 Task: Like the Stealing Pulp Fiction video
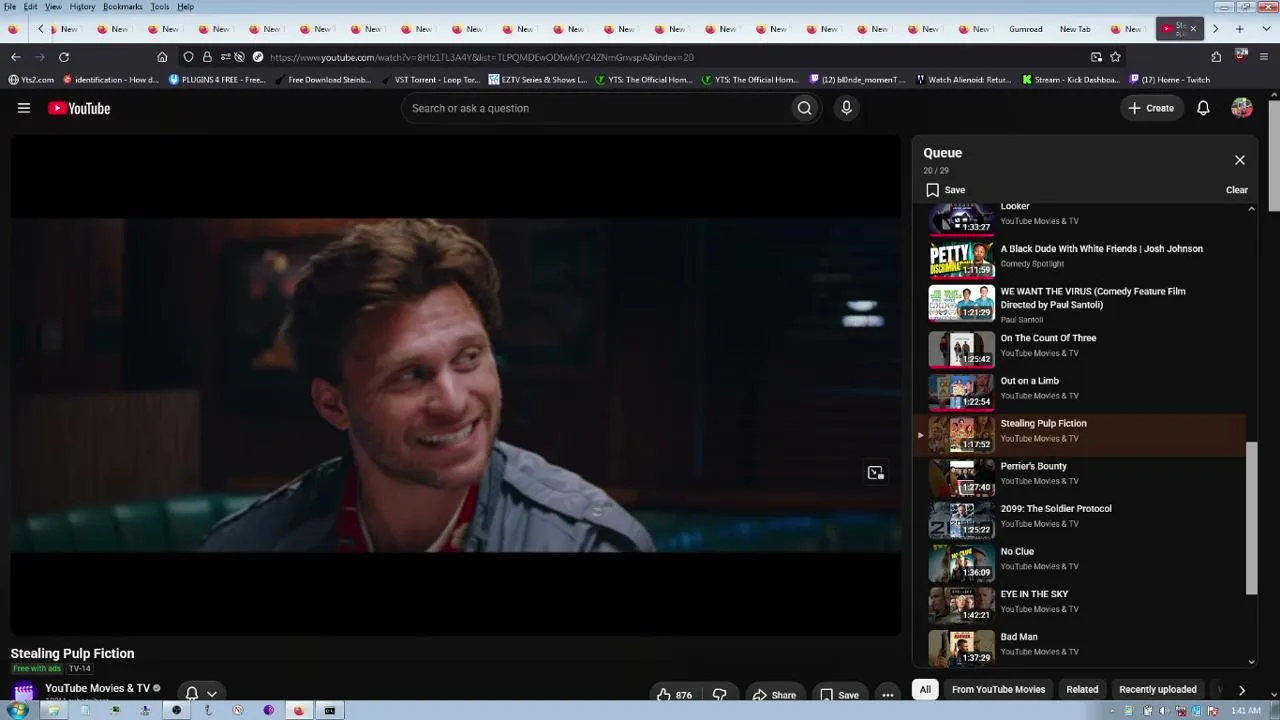pos(674,694)
